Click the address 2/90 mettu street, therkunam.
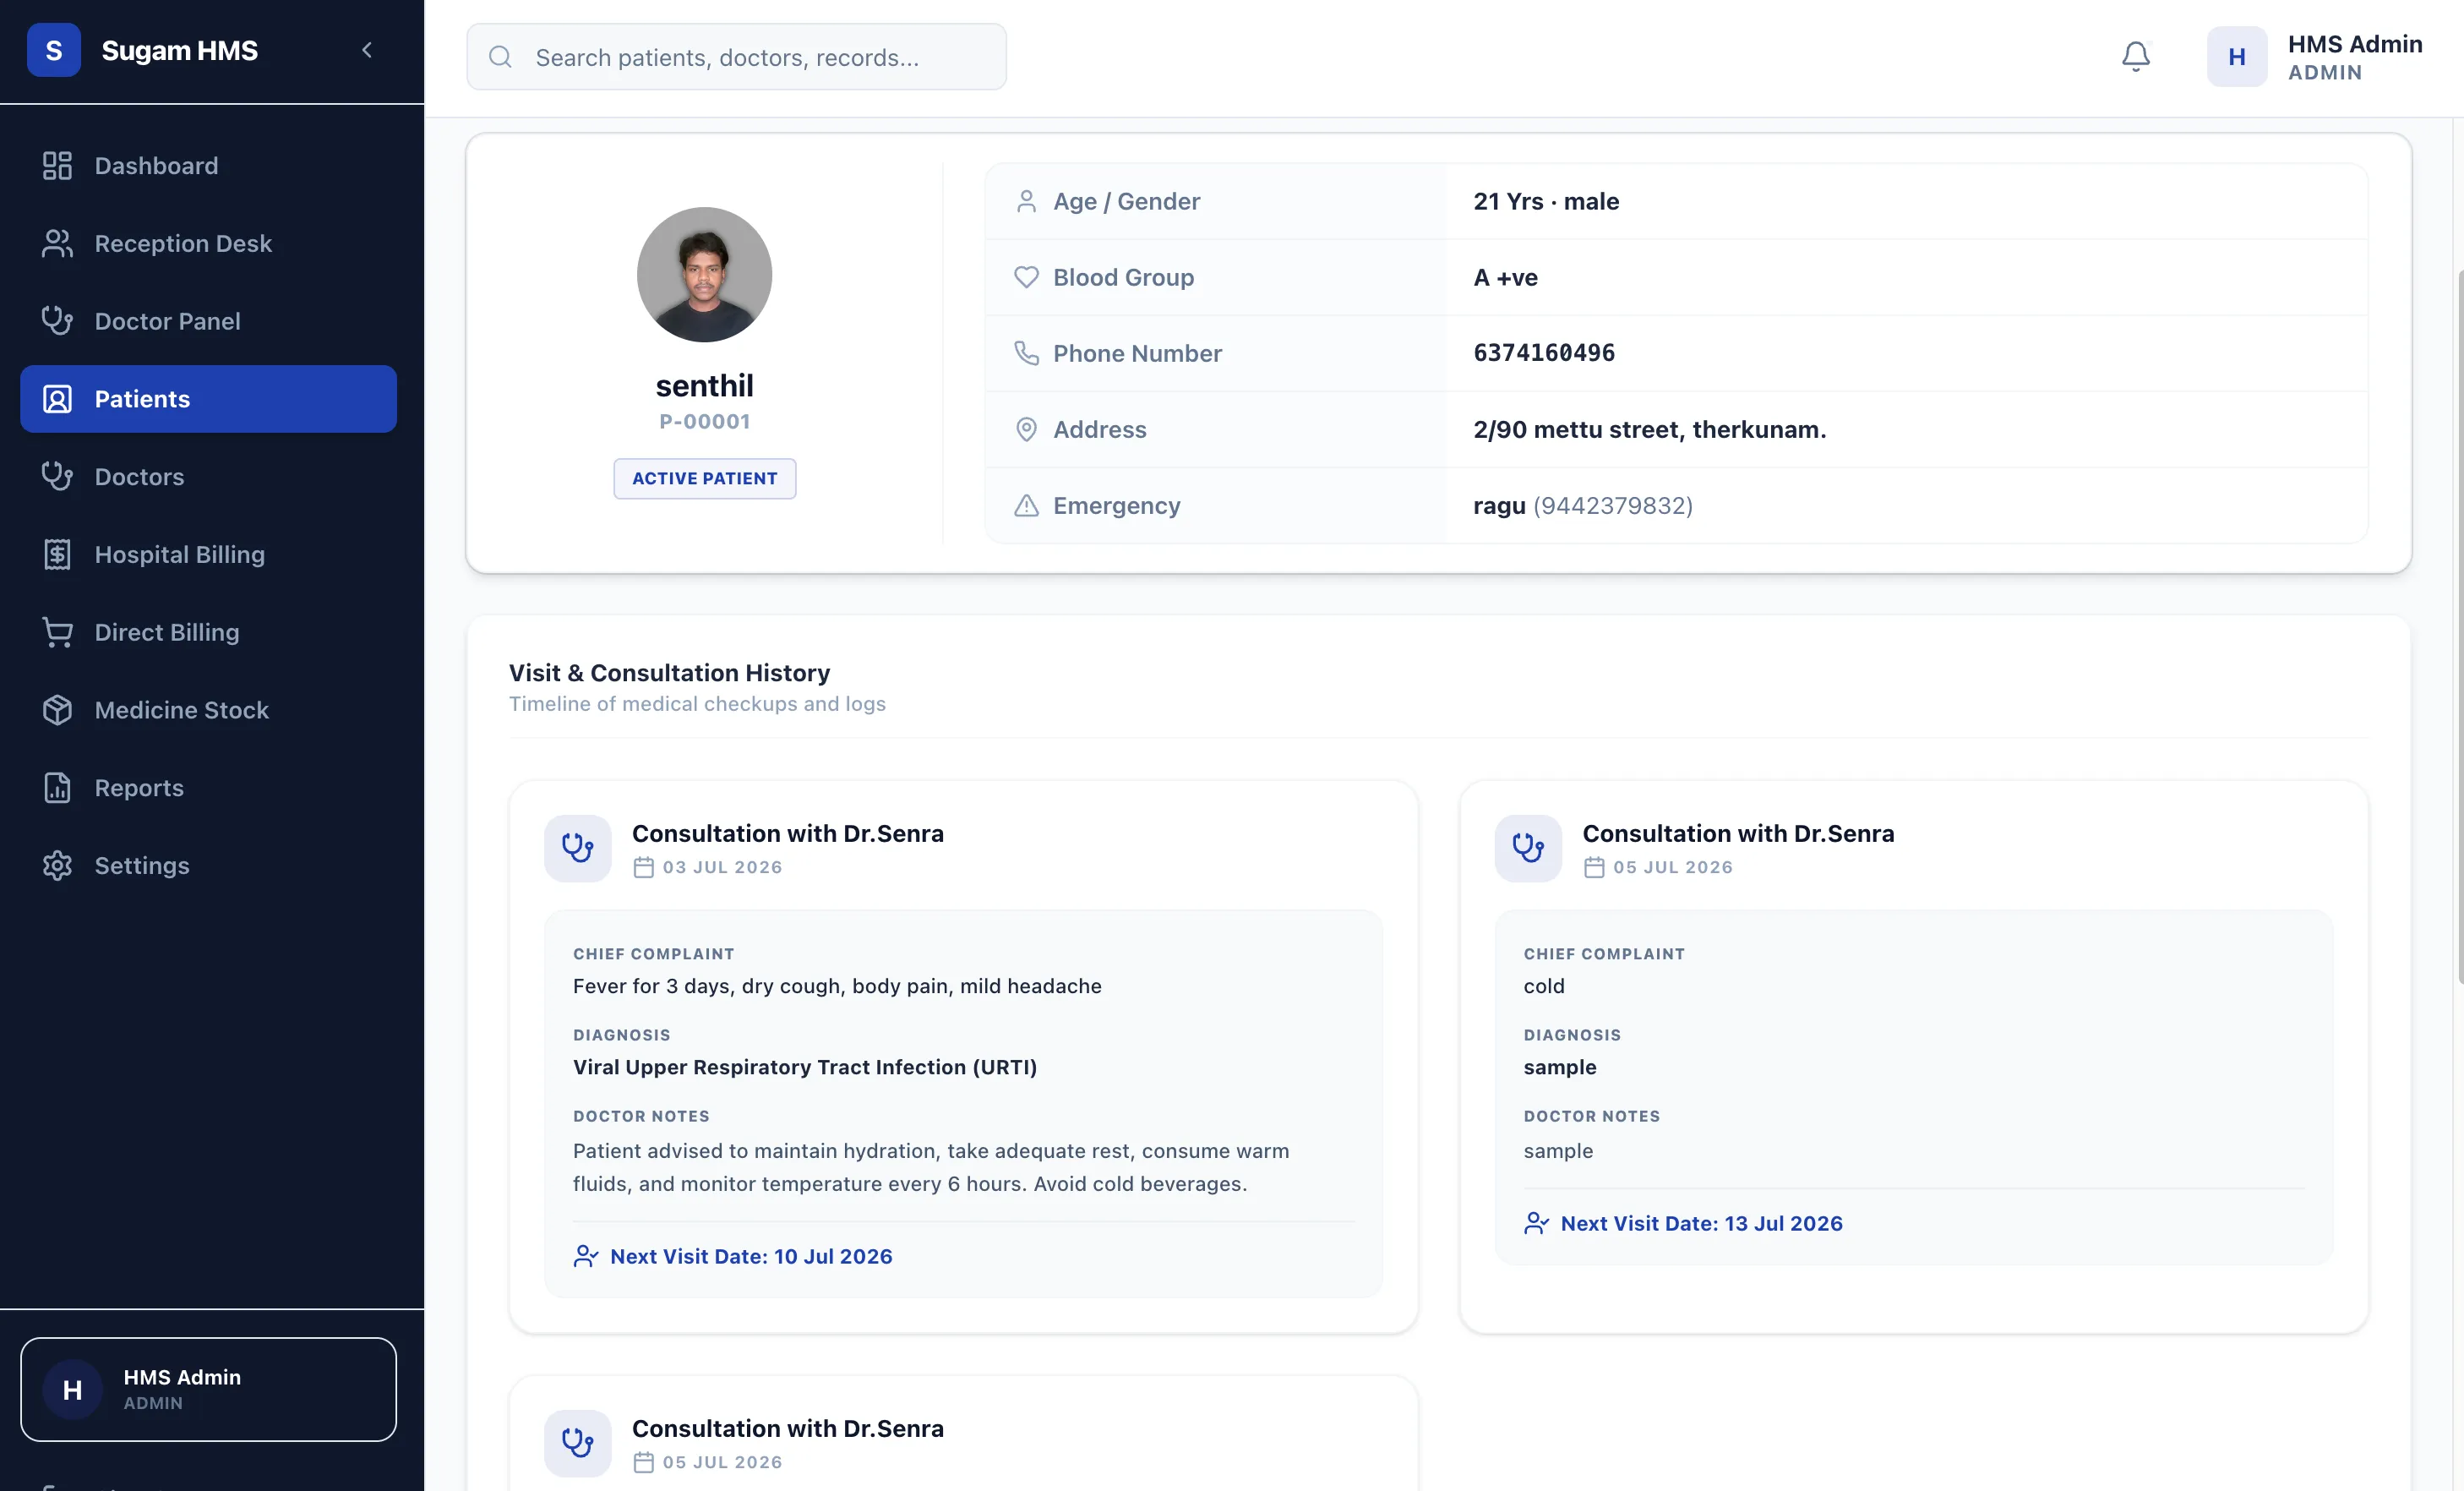 (x=1649, y=429)
